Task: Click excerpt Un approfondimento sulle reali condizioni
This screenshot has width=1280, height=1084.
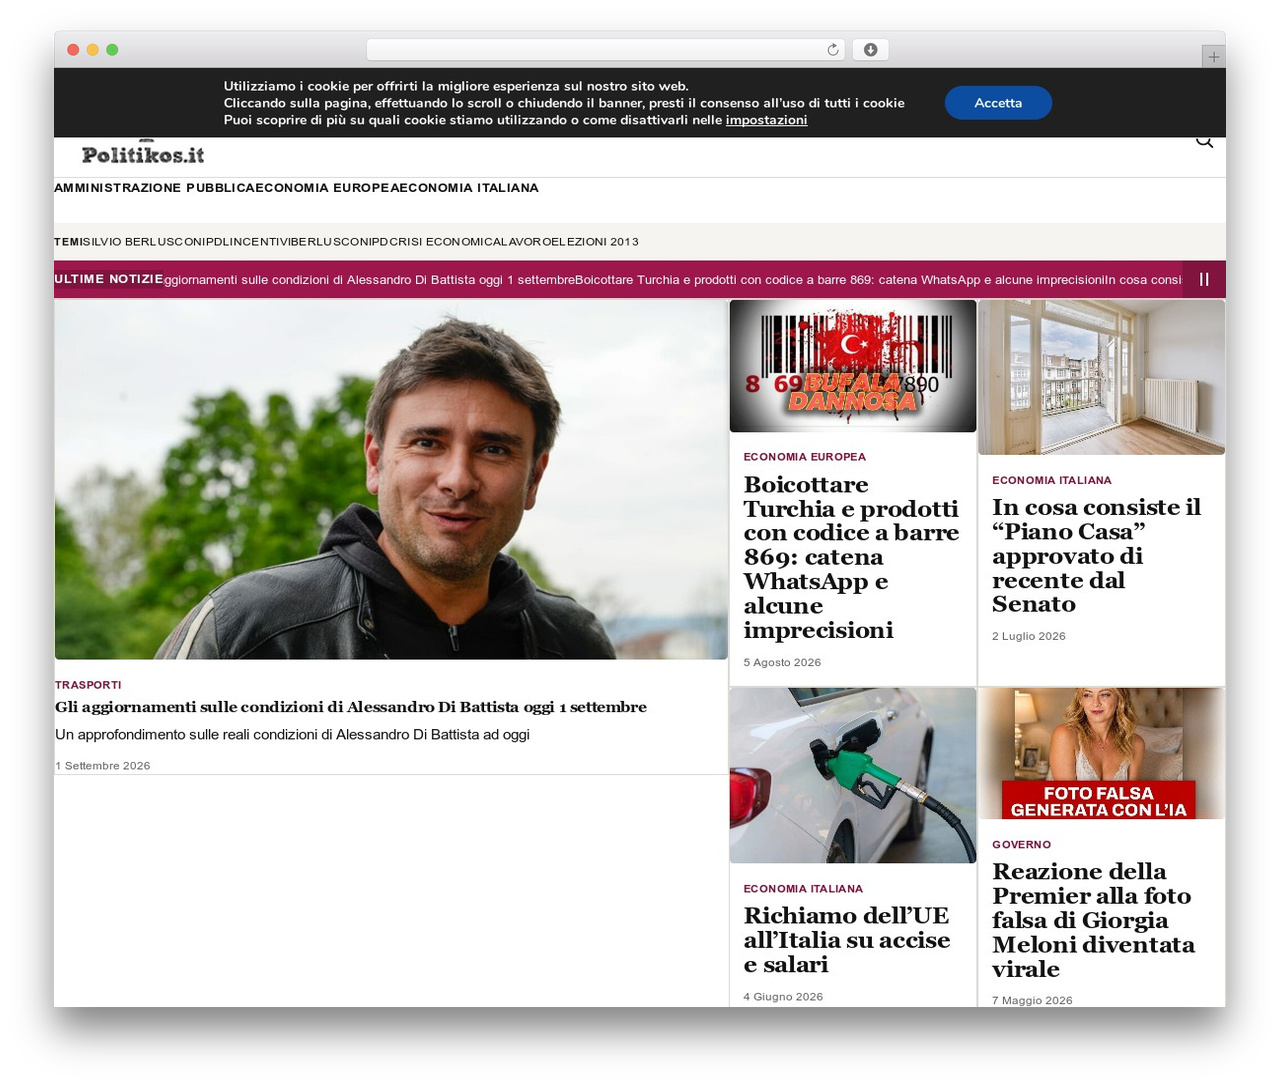Action: pos(292,735)
